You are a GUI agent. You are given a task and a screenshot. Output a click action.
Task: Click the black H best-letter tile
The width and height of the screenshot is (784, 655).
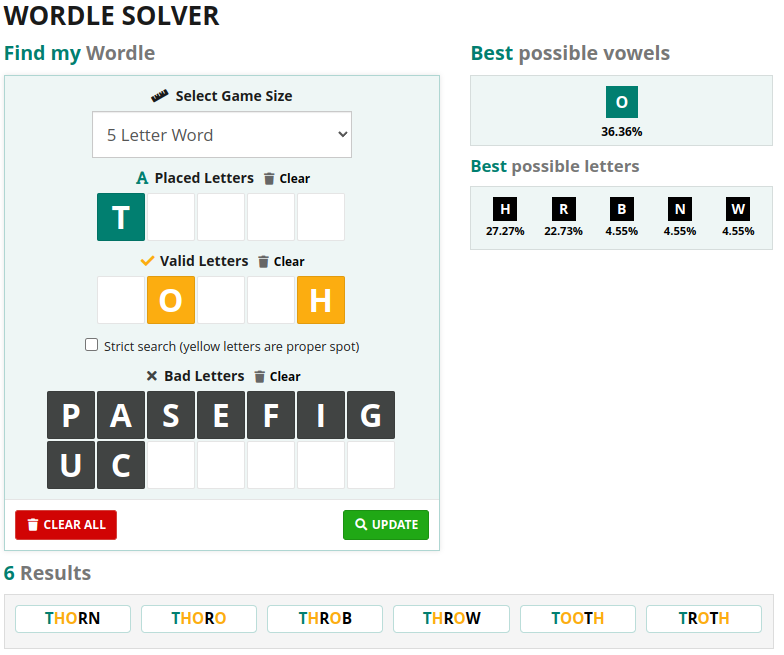pos(505,209)
